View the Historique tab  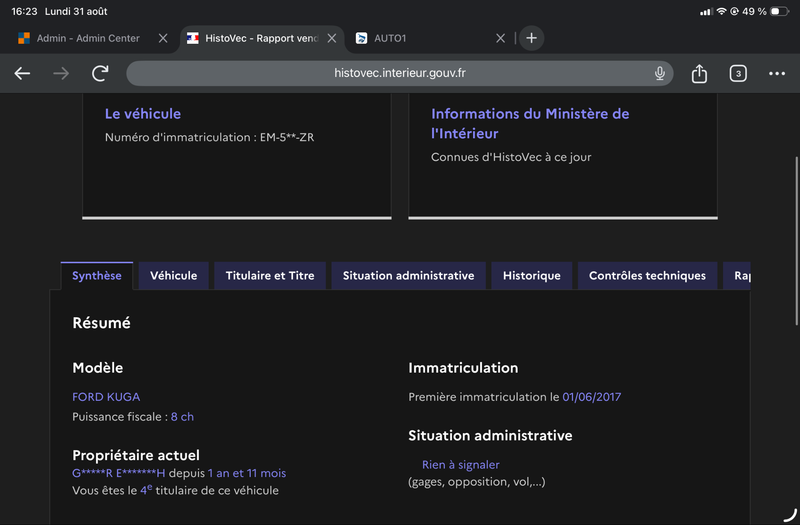[x=532, y=276]
